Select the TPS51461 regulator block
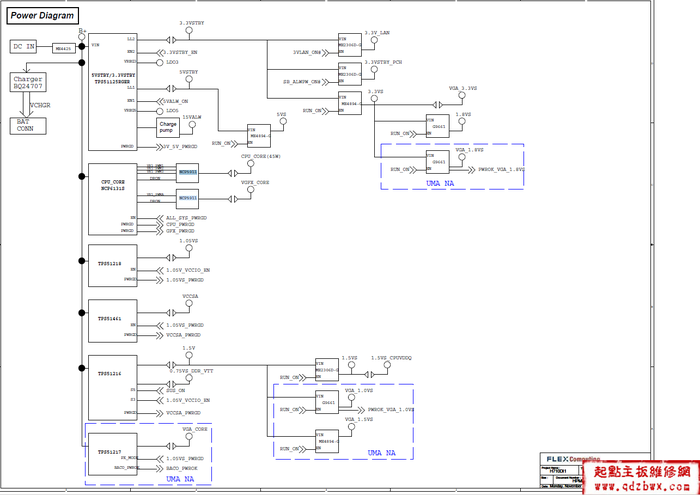Viewport: 700px width, 495px height. (x=112, y=318)
